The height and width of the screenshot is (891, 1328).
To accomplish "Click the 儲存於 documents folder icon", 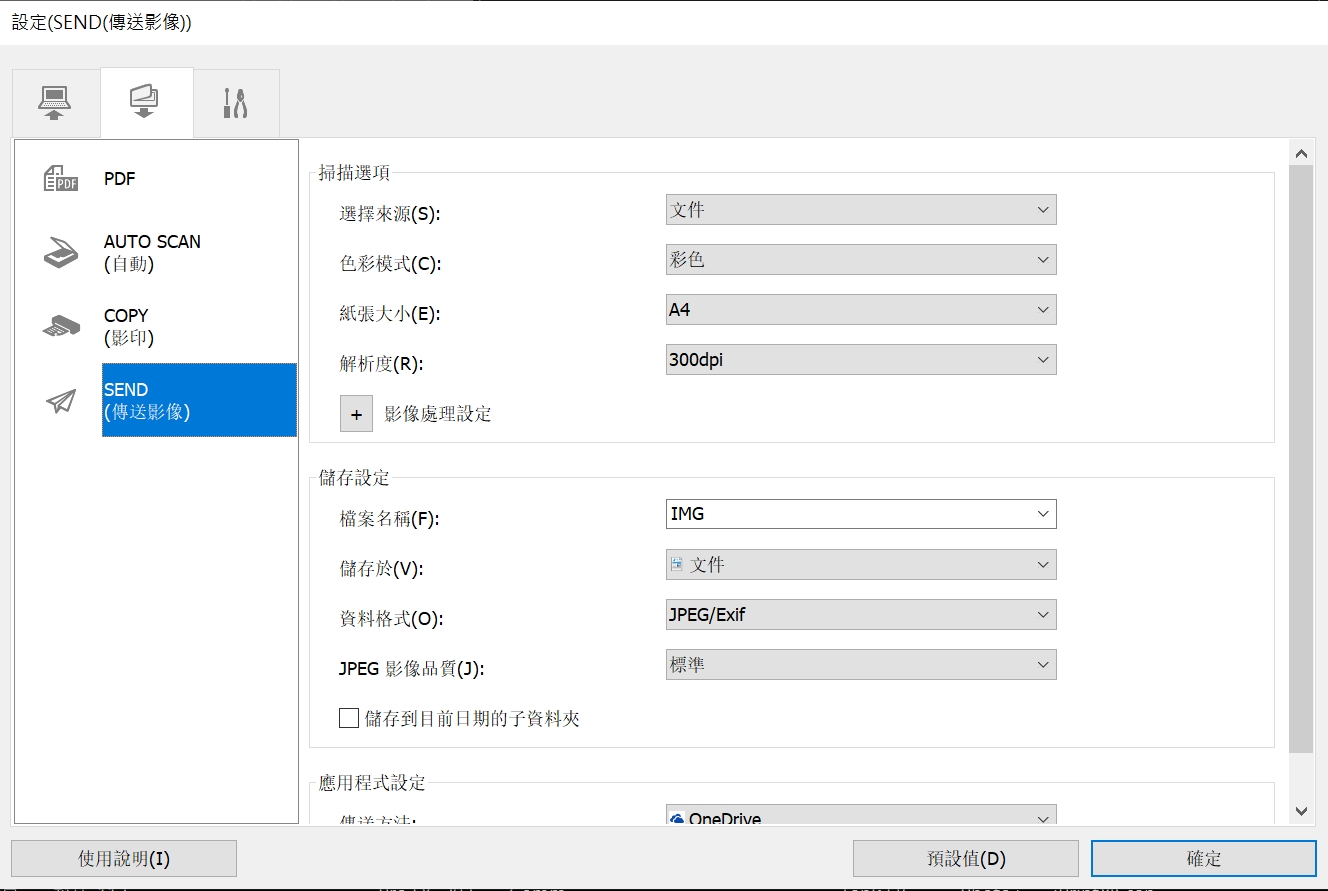I will (x=677, y=564).
